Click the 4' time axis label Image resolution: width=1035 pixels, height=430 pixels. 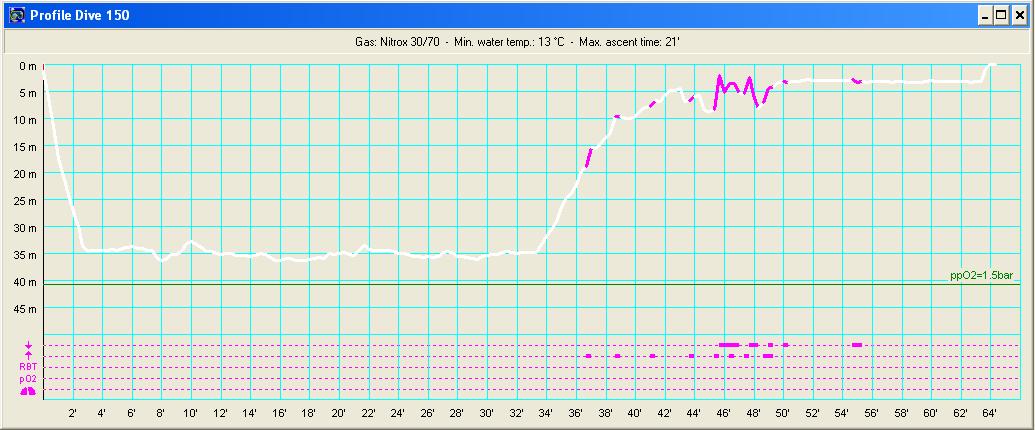pyautogui.click(x=102, y=413)
